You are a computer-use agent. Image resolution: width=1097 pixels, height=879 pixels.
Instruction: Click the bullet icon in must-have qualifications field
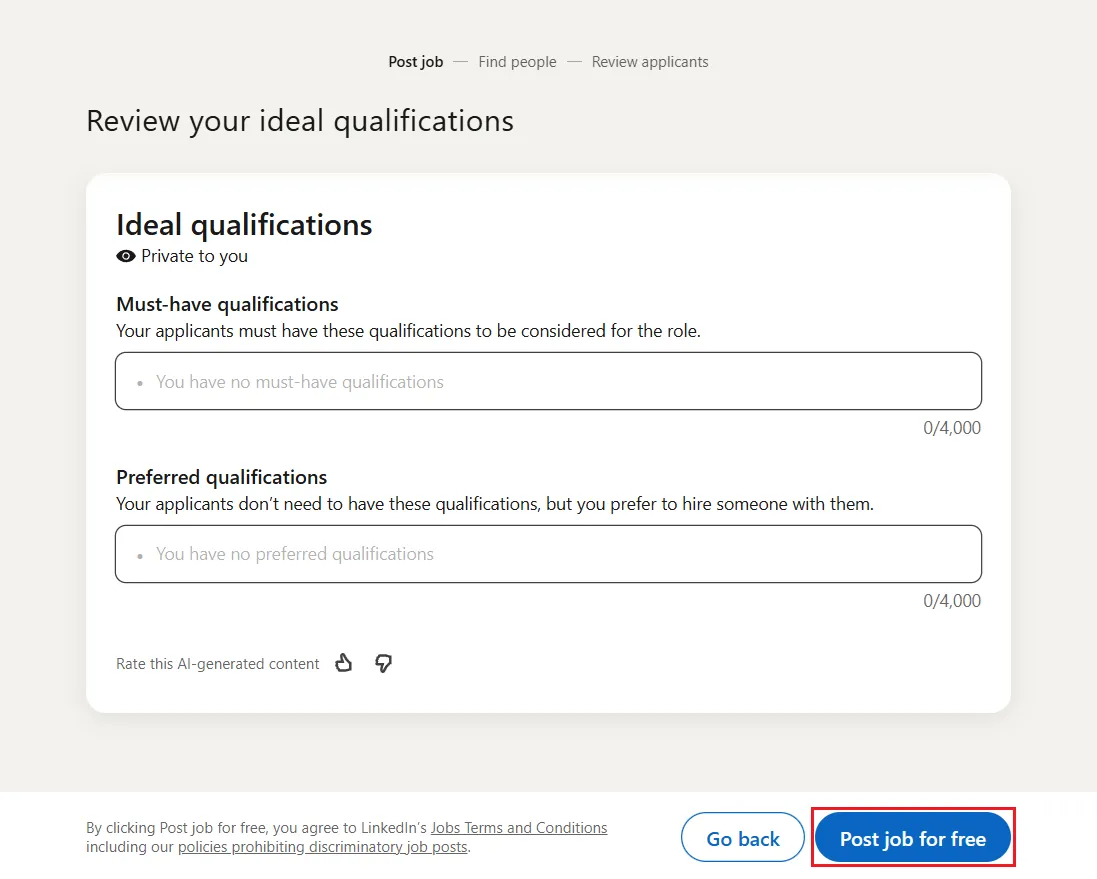click(140, 382)
